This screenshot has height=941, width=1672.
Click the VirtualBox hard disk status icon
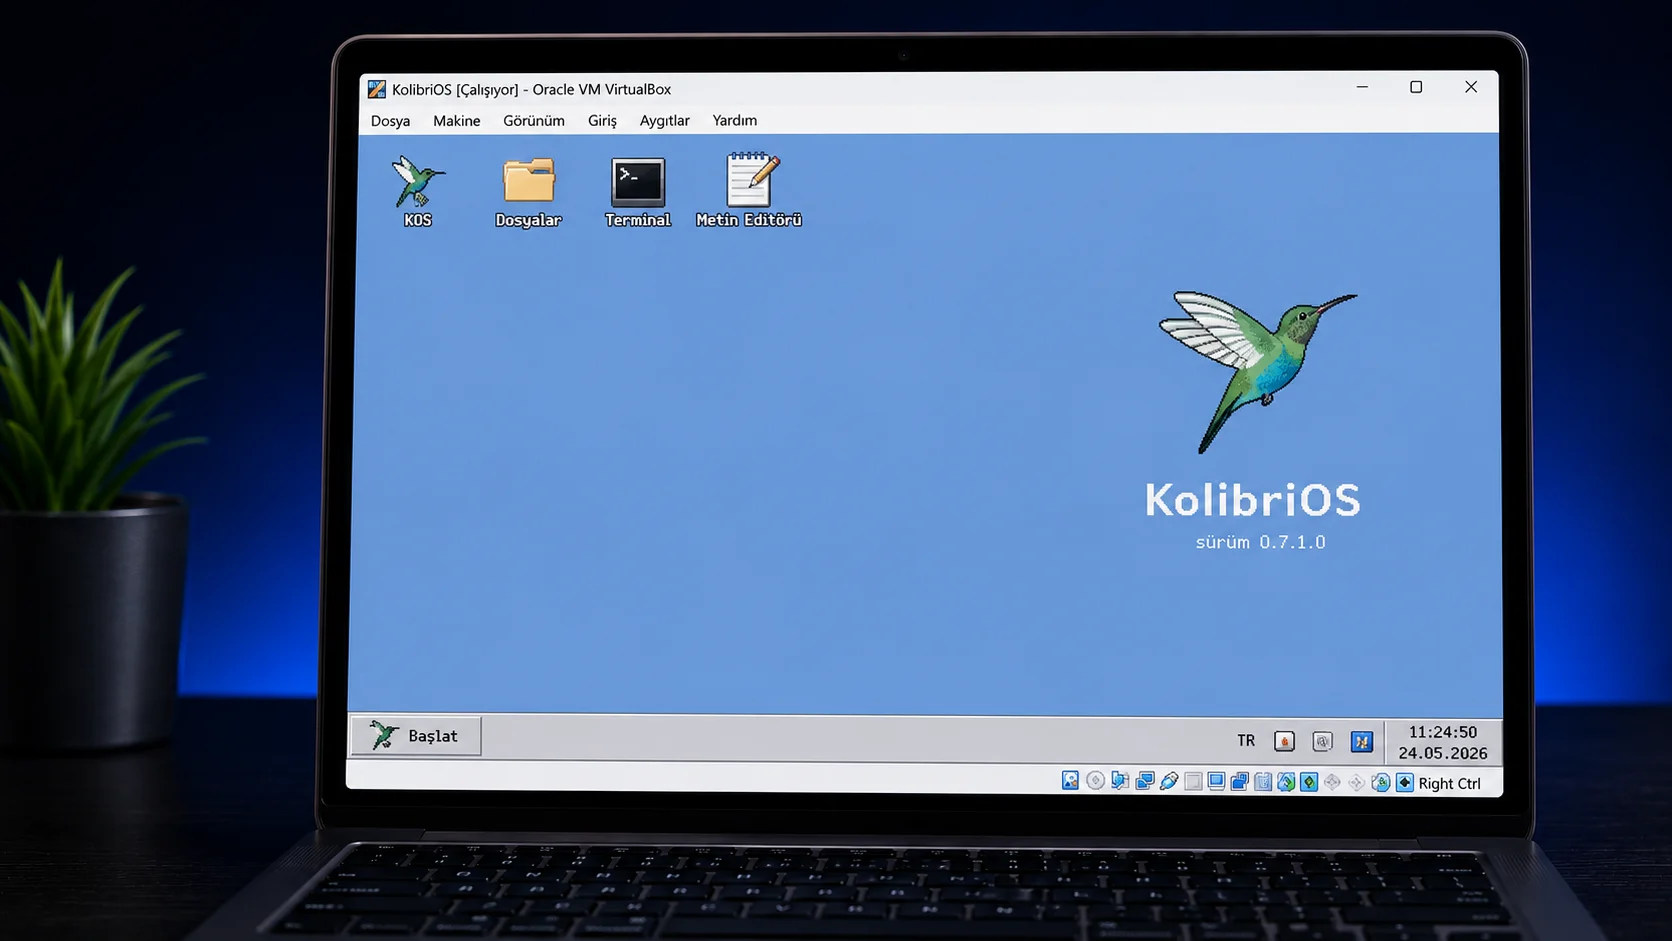tap(1070, 781)
